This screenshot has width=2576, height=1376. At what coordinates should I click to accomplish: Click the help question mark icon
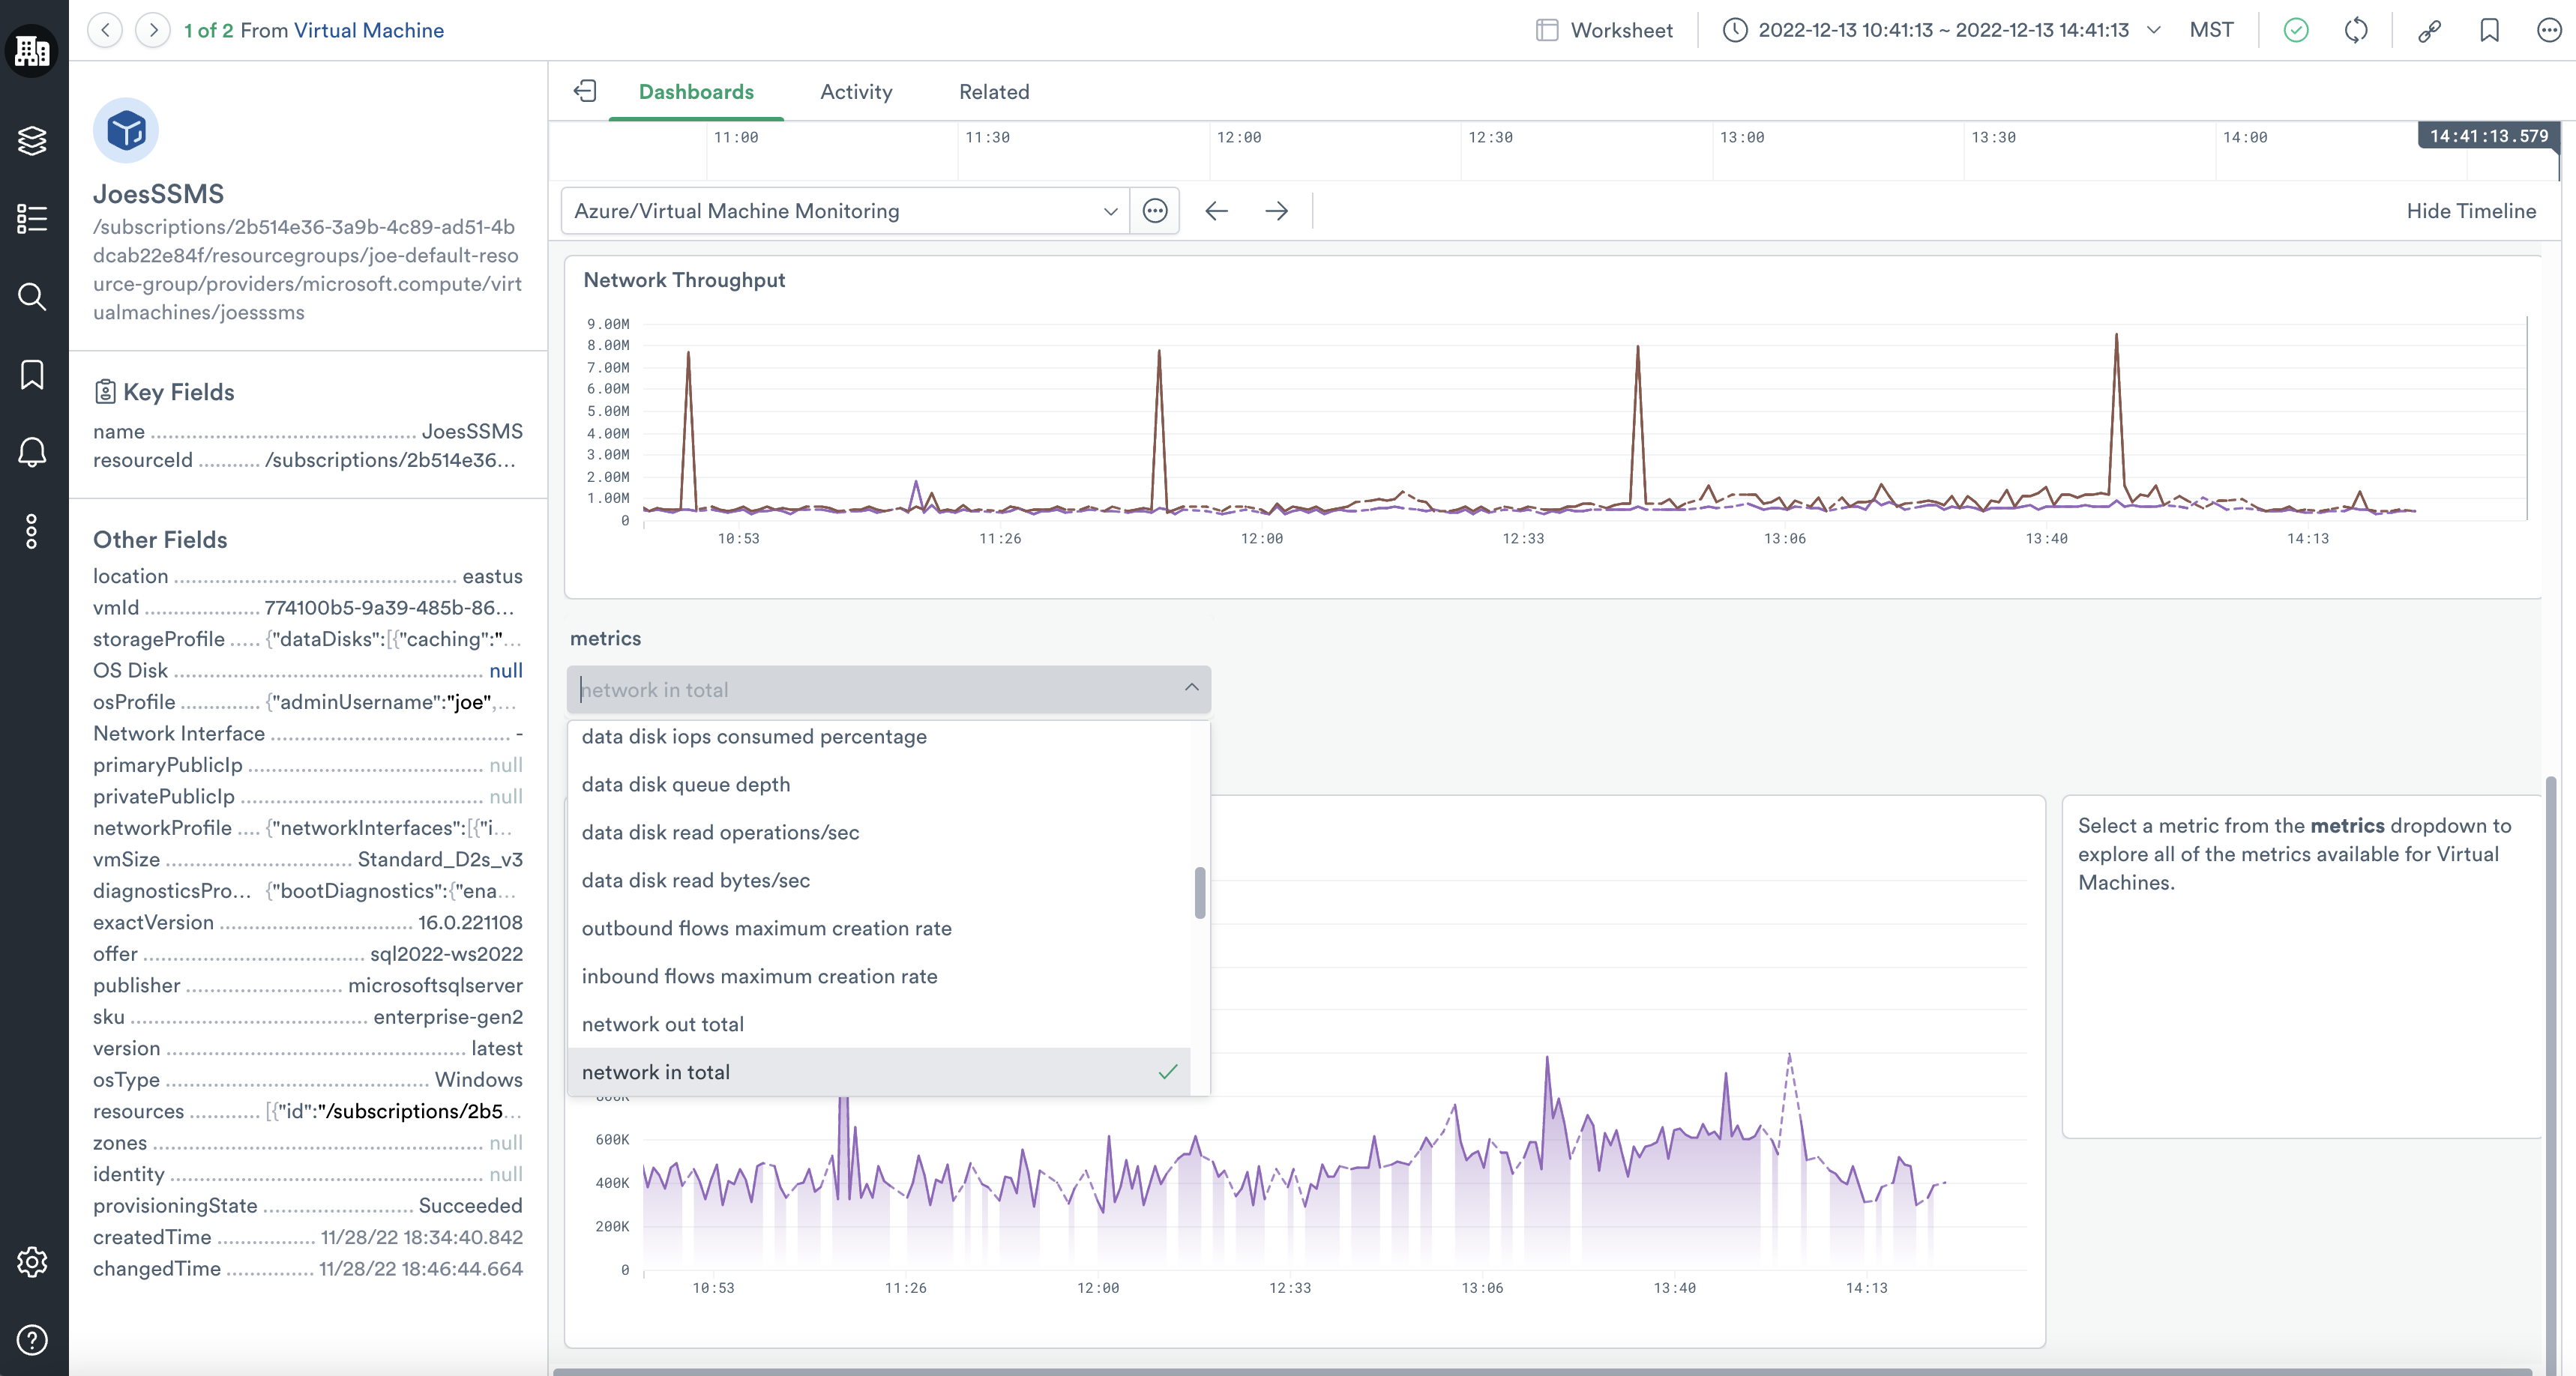tap(32, 1340)
